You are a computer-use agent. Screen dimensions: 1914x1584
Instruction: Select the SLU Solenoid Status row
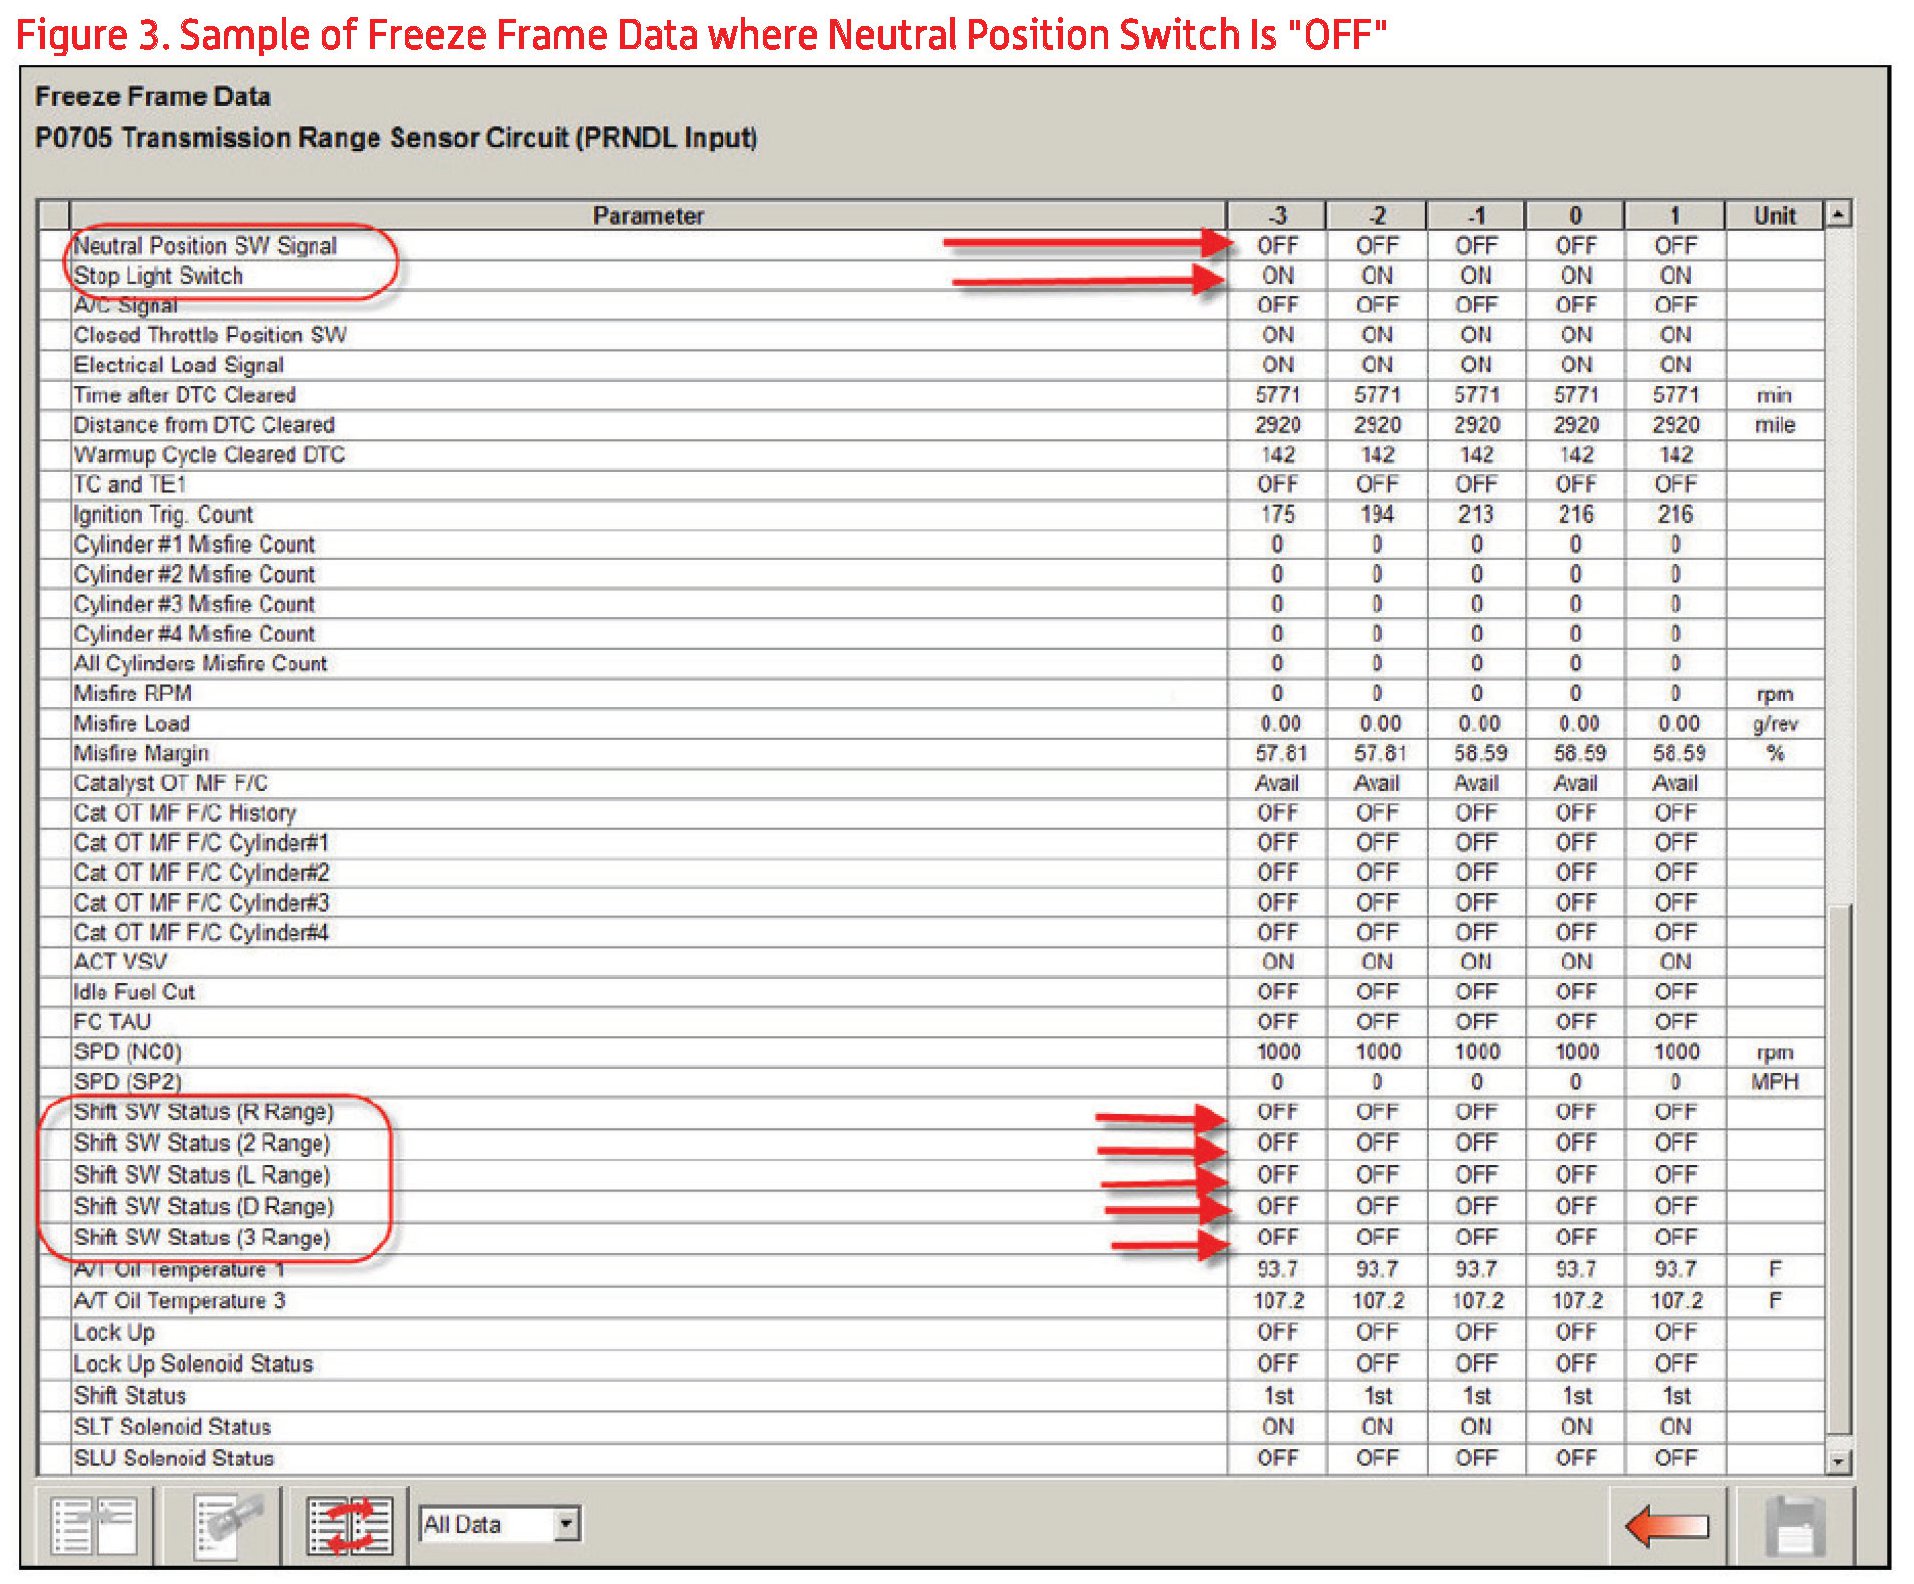pyautogui.click(x=173, y=1458)
